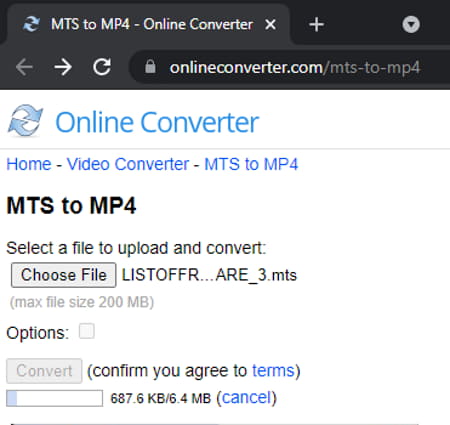Click the upload size text 687.6 KB/6.4 MB
This screenshot has width=450, height=425.
pyautogui.click(x=161, y=398)
